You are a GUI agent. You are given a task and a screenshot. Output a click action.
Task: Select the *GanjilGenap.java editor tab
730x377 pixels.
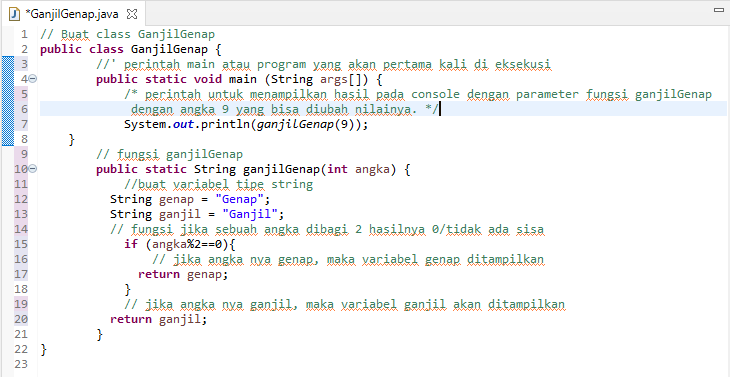[73, 14]
